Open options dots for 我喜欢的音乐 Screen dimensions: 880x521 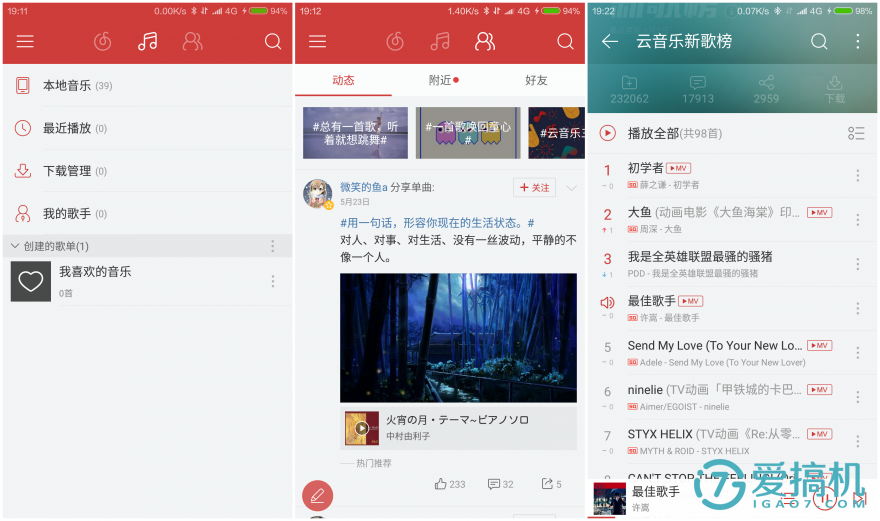point(273,281)
